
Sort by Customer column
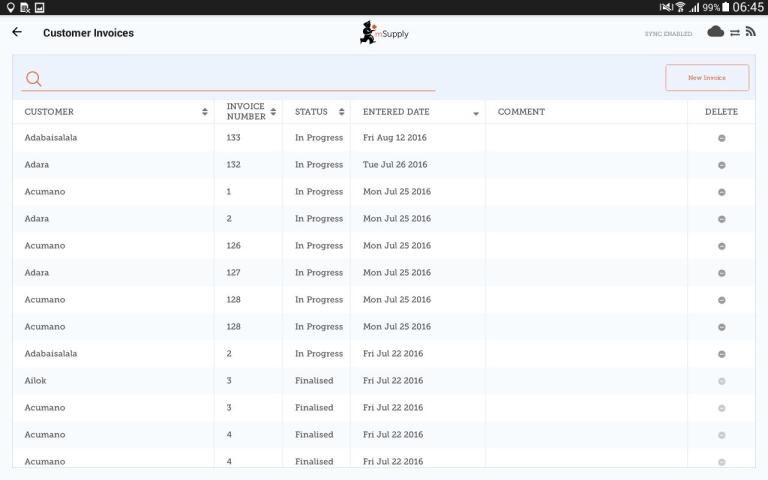coord(115,112)
